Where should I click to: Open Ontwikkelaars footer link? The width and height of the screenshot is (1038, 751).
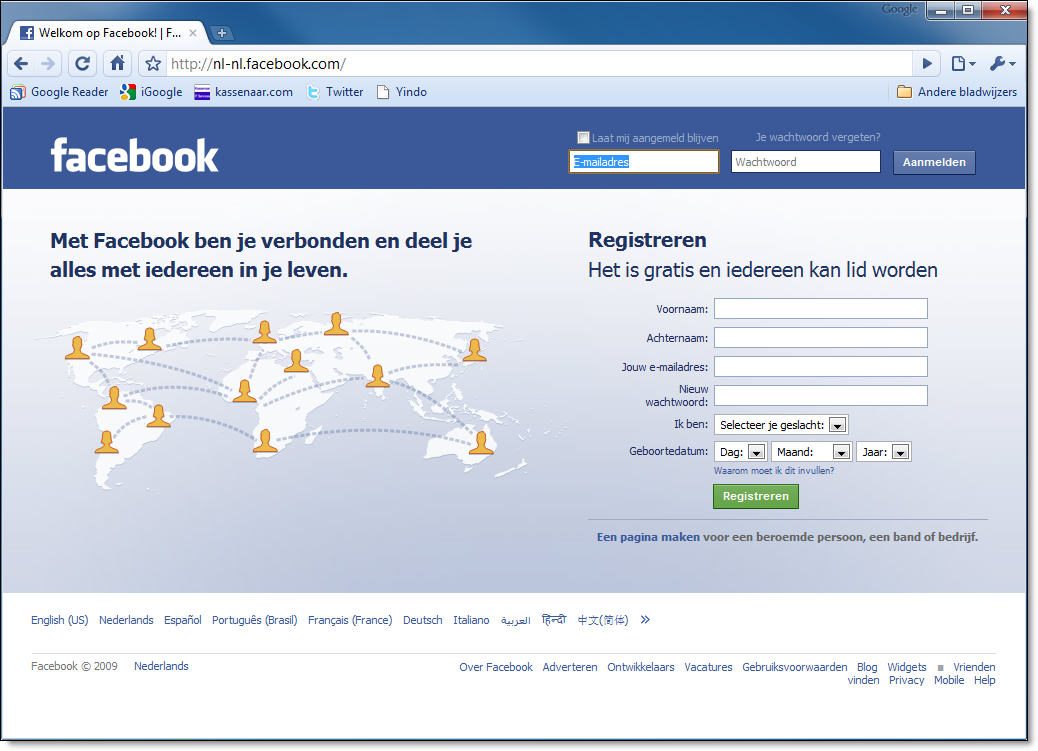point(641,667)
